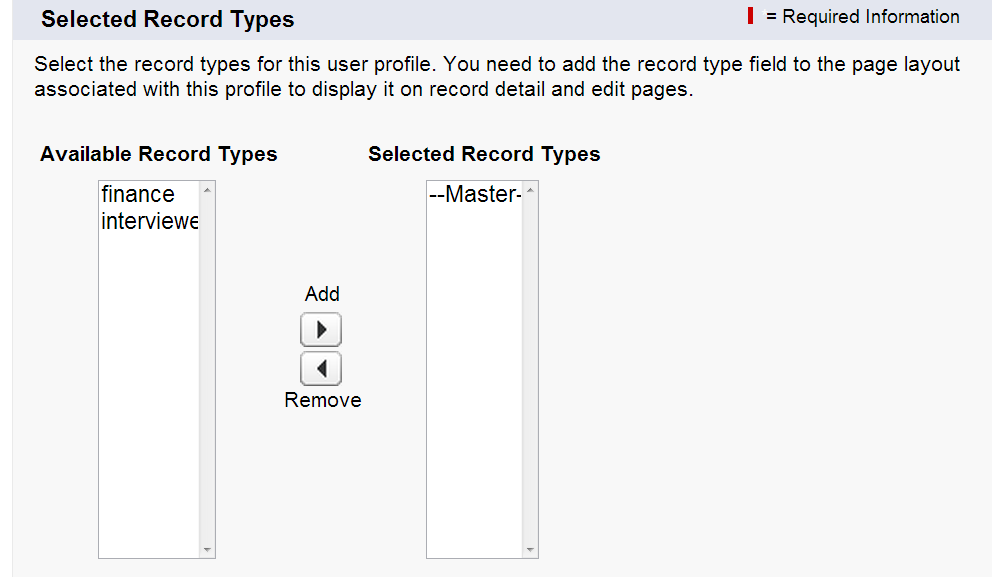Image resolution: width=992 pixels, height=577 pixels.
Task: Click empty area inside Selected Record Types list
Action: point(475,400)
